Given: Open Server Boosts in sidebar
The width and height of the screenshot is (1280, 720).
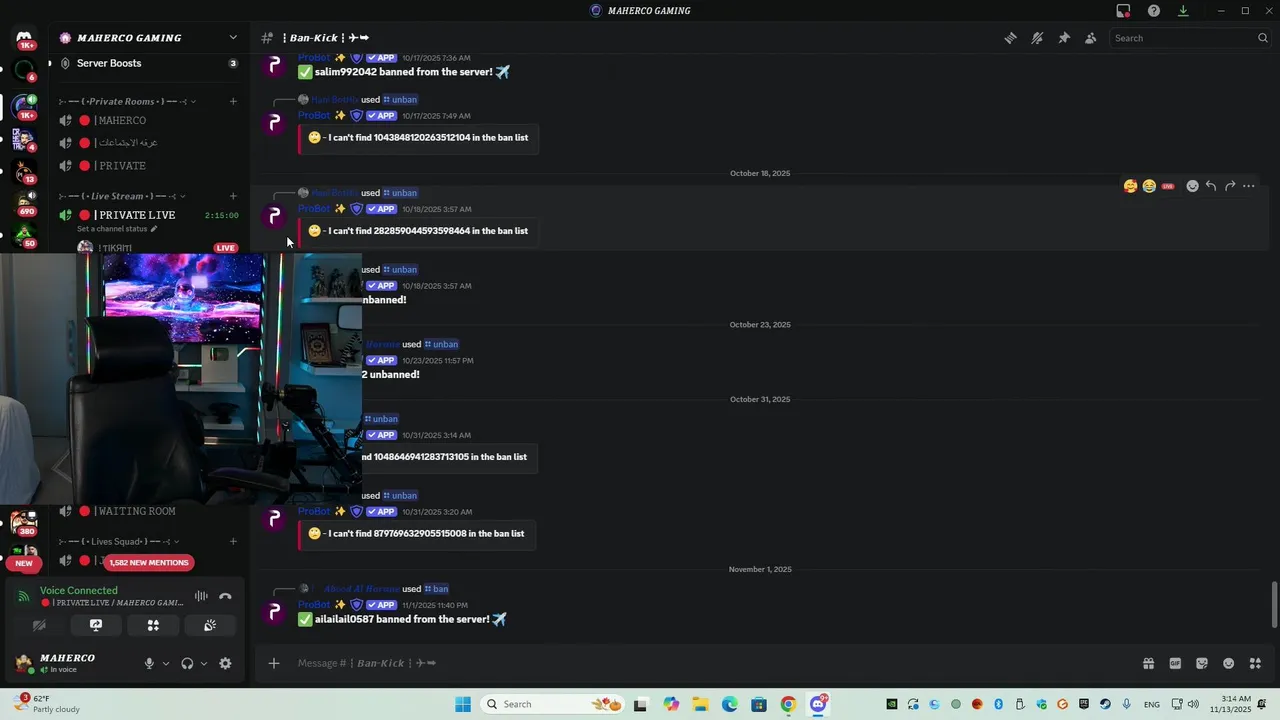Looking at the screenshot, I should pos(148,63).
